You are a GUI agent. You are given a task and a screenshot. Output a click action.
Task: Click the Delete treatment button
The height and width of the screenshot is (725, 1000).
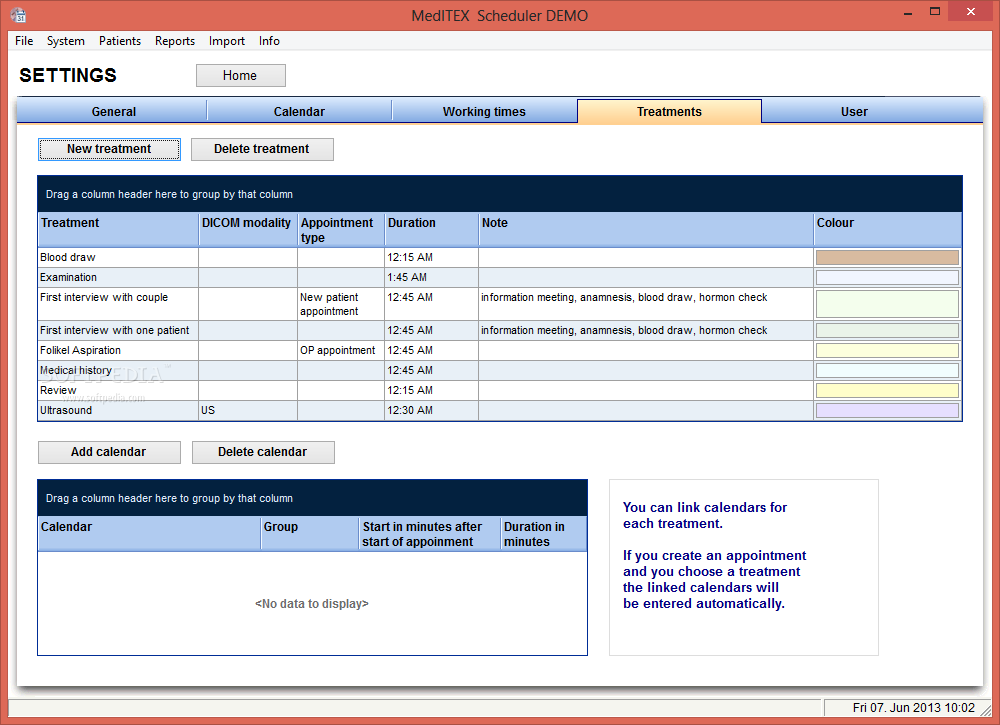click(x=262, y=149)
